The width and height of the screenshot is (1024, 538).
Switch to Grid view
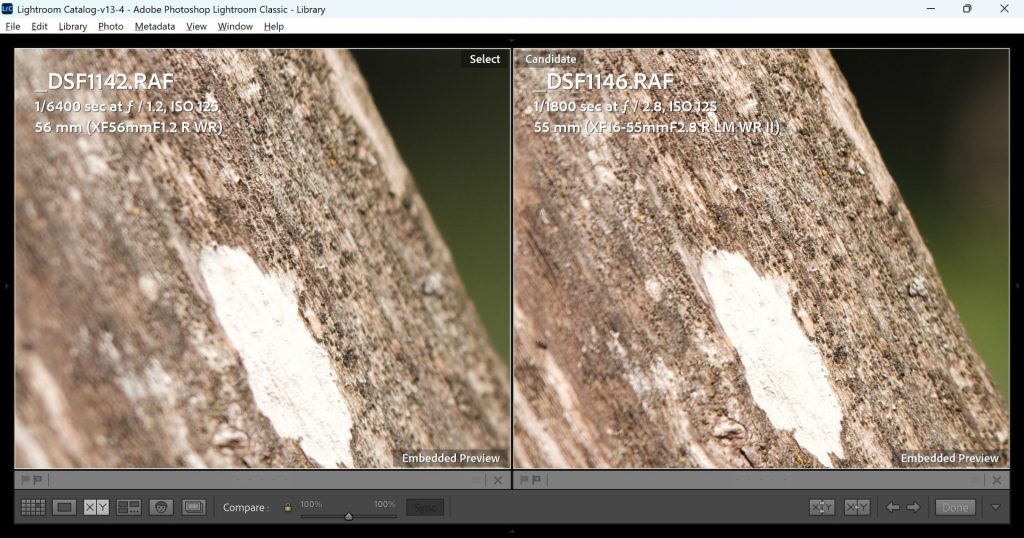click(x=33, y=507)
